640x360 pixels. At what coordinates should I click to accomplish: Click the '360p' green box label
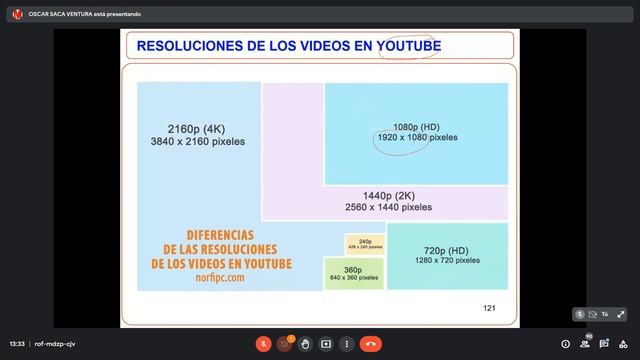coord(353,270)
